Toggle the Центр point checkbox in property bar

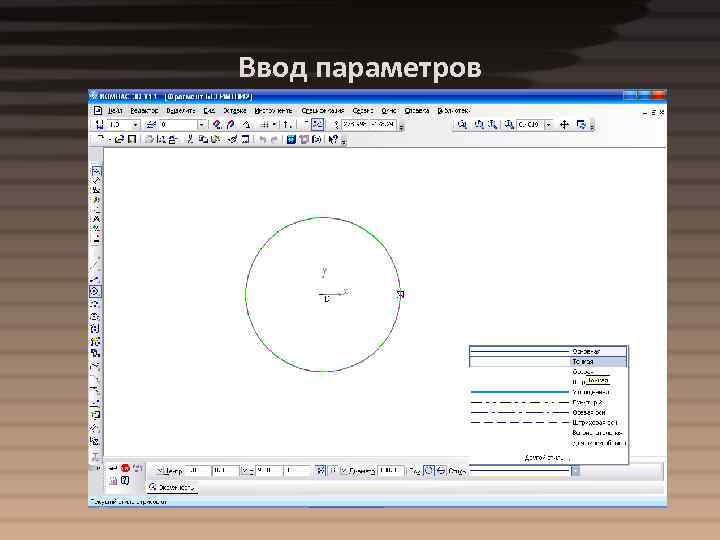click(x=160, y=471)
